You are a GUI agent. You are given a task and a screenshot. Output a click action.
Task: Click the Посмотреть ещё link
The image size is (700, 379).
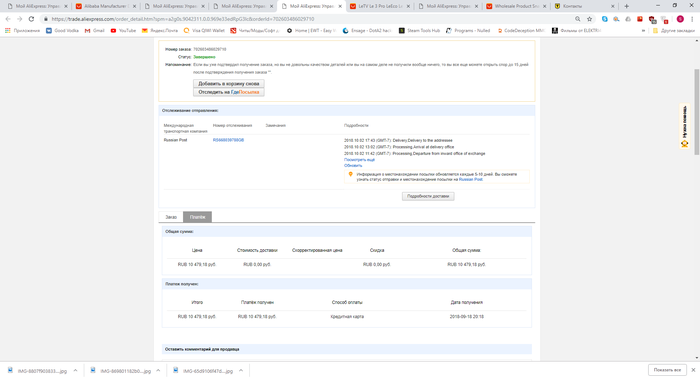point(359,160)
